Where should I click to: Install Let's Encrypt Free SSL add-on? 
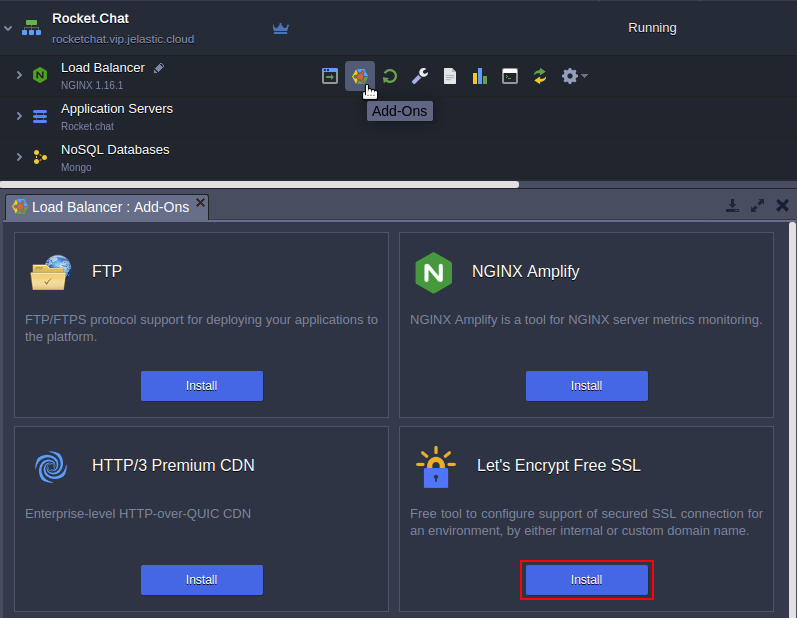(x=587, y=580)
